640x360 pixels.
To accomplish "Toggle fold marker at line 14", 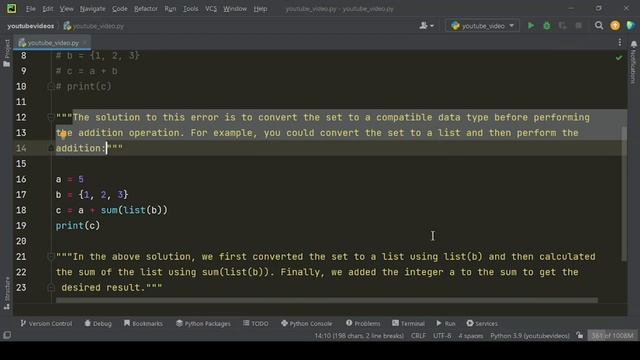I will tap(51, 148).
